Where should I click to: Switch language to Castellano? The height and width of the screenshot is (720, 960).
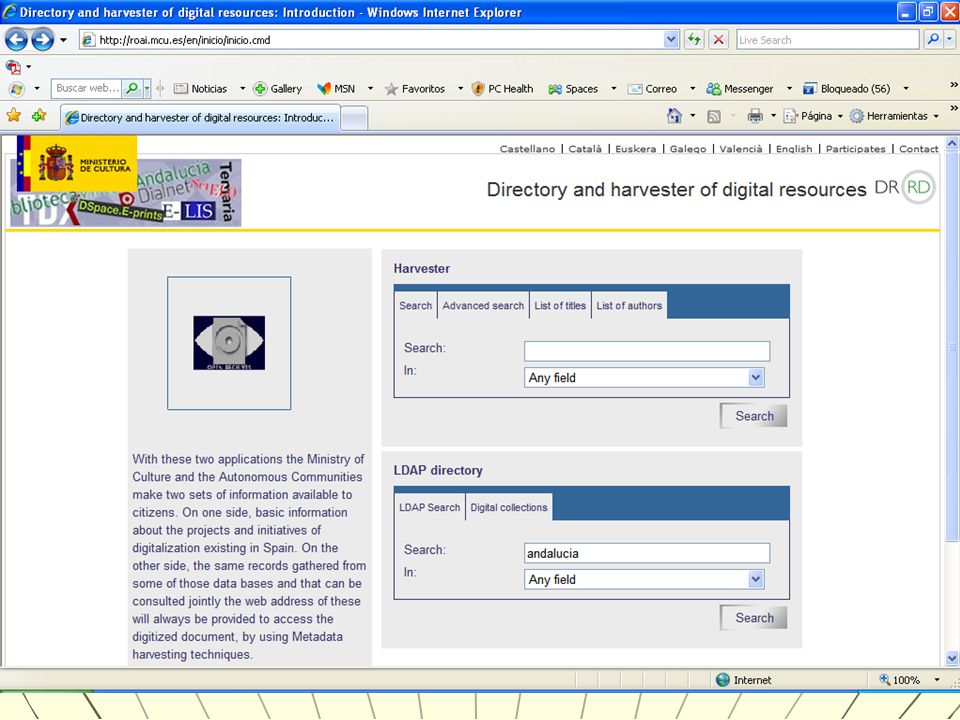[x=527, y=149]
